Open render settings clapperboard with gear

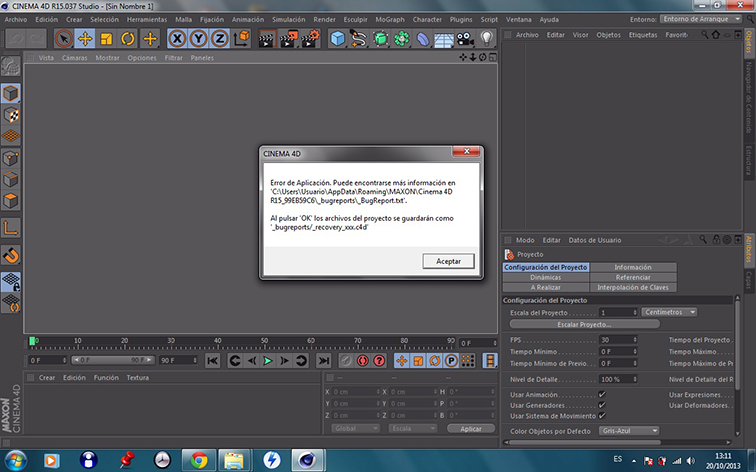[310, 39]
